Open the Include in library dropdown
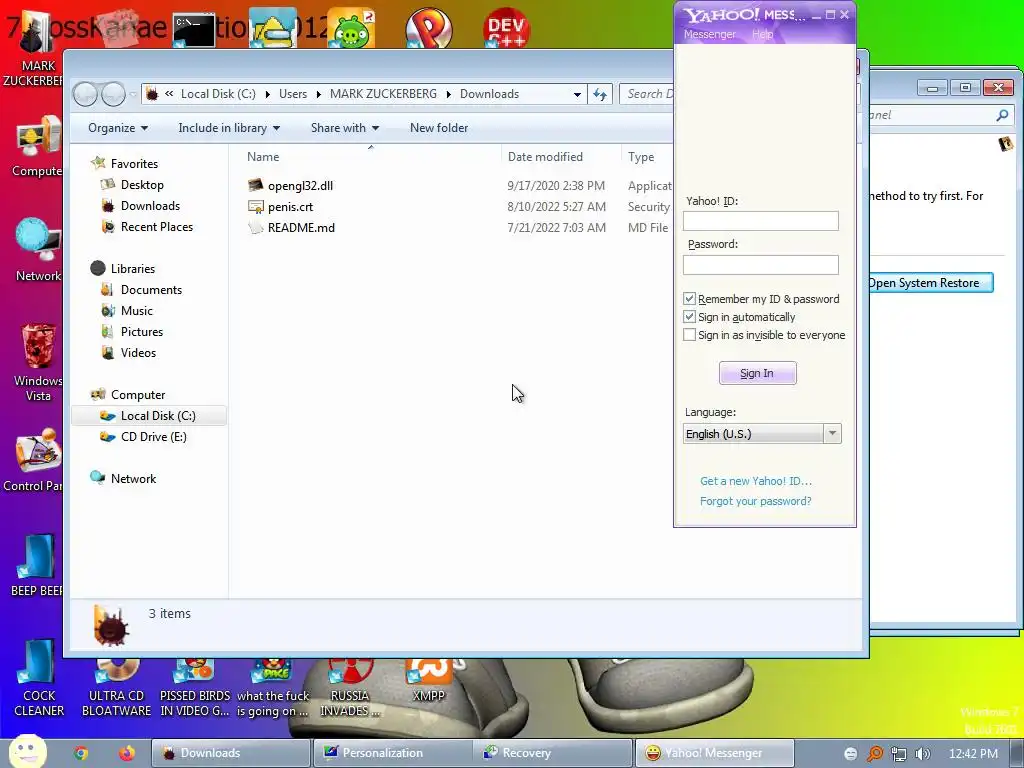The height and width of the screenshot is (768, 1024). pyautogui.click(x=229, y=128)
